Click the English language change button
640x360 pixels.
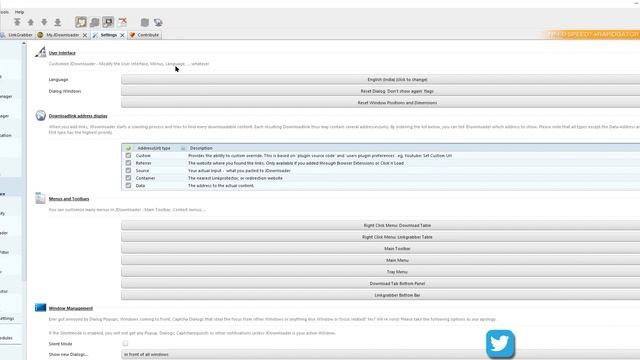[380, 80]
